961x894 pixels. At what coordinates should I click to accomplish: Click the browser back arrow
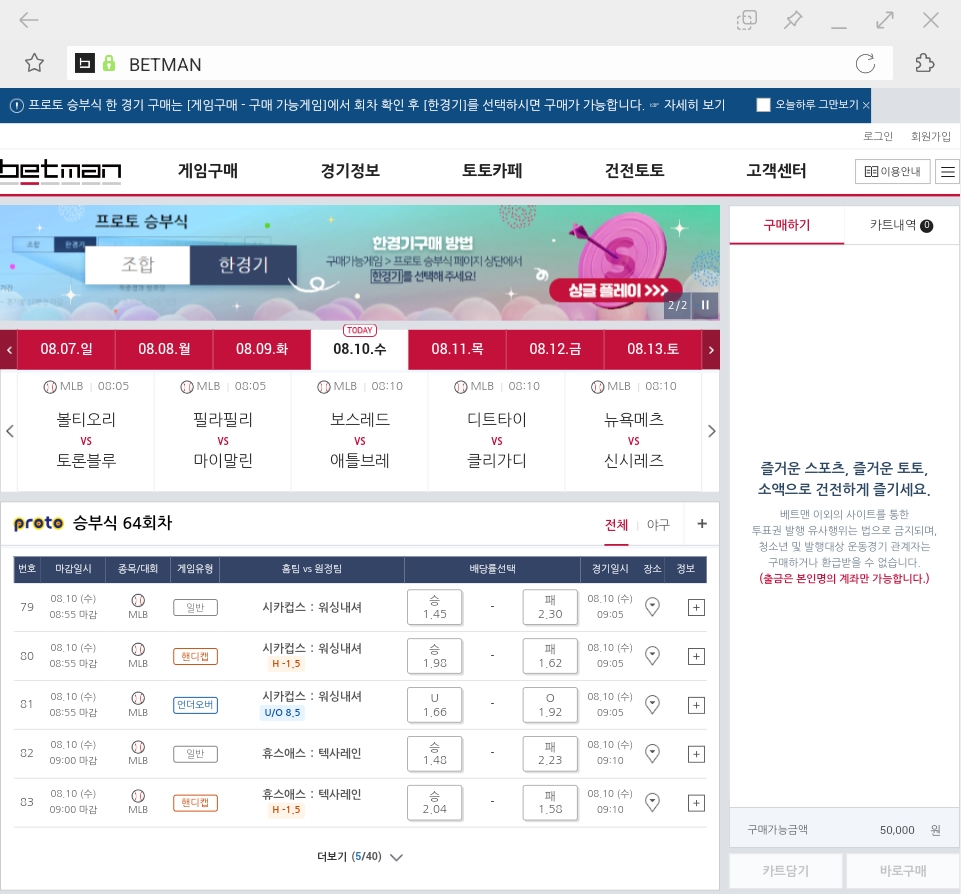tap(28, 20)
